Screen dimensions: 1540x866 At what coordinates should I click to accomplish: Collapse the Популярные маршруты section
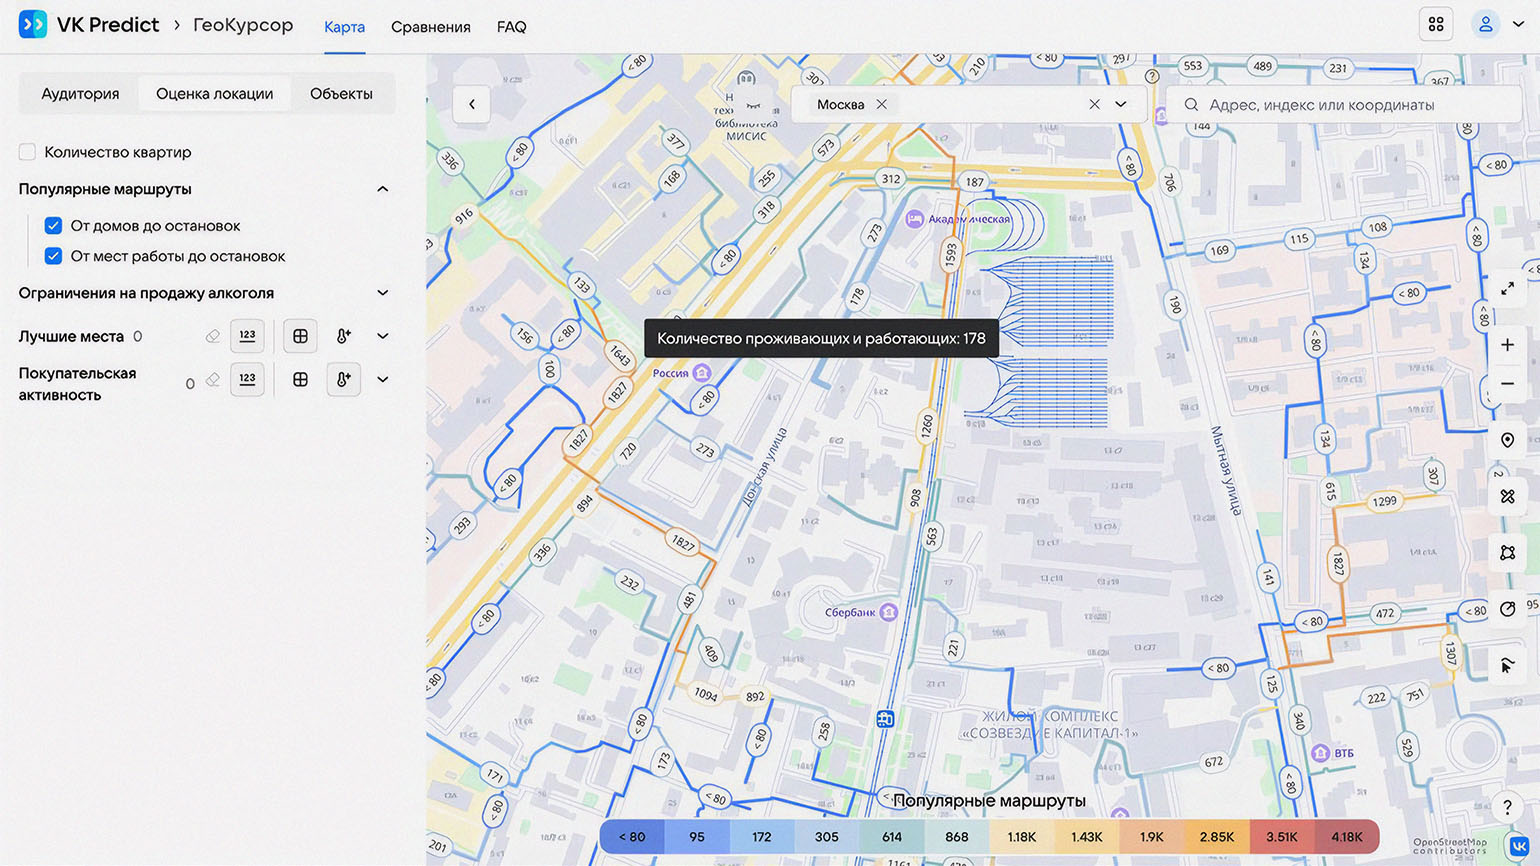click(382, 189)
